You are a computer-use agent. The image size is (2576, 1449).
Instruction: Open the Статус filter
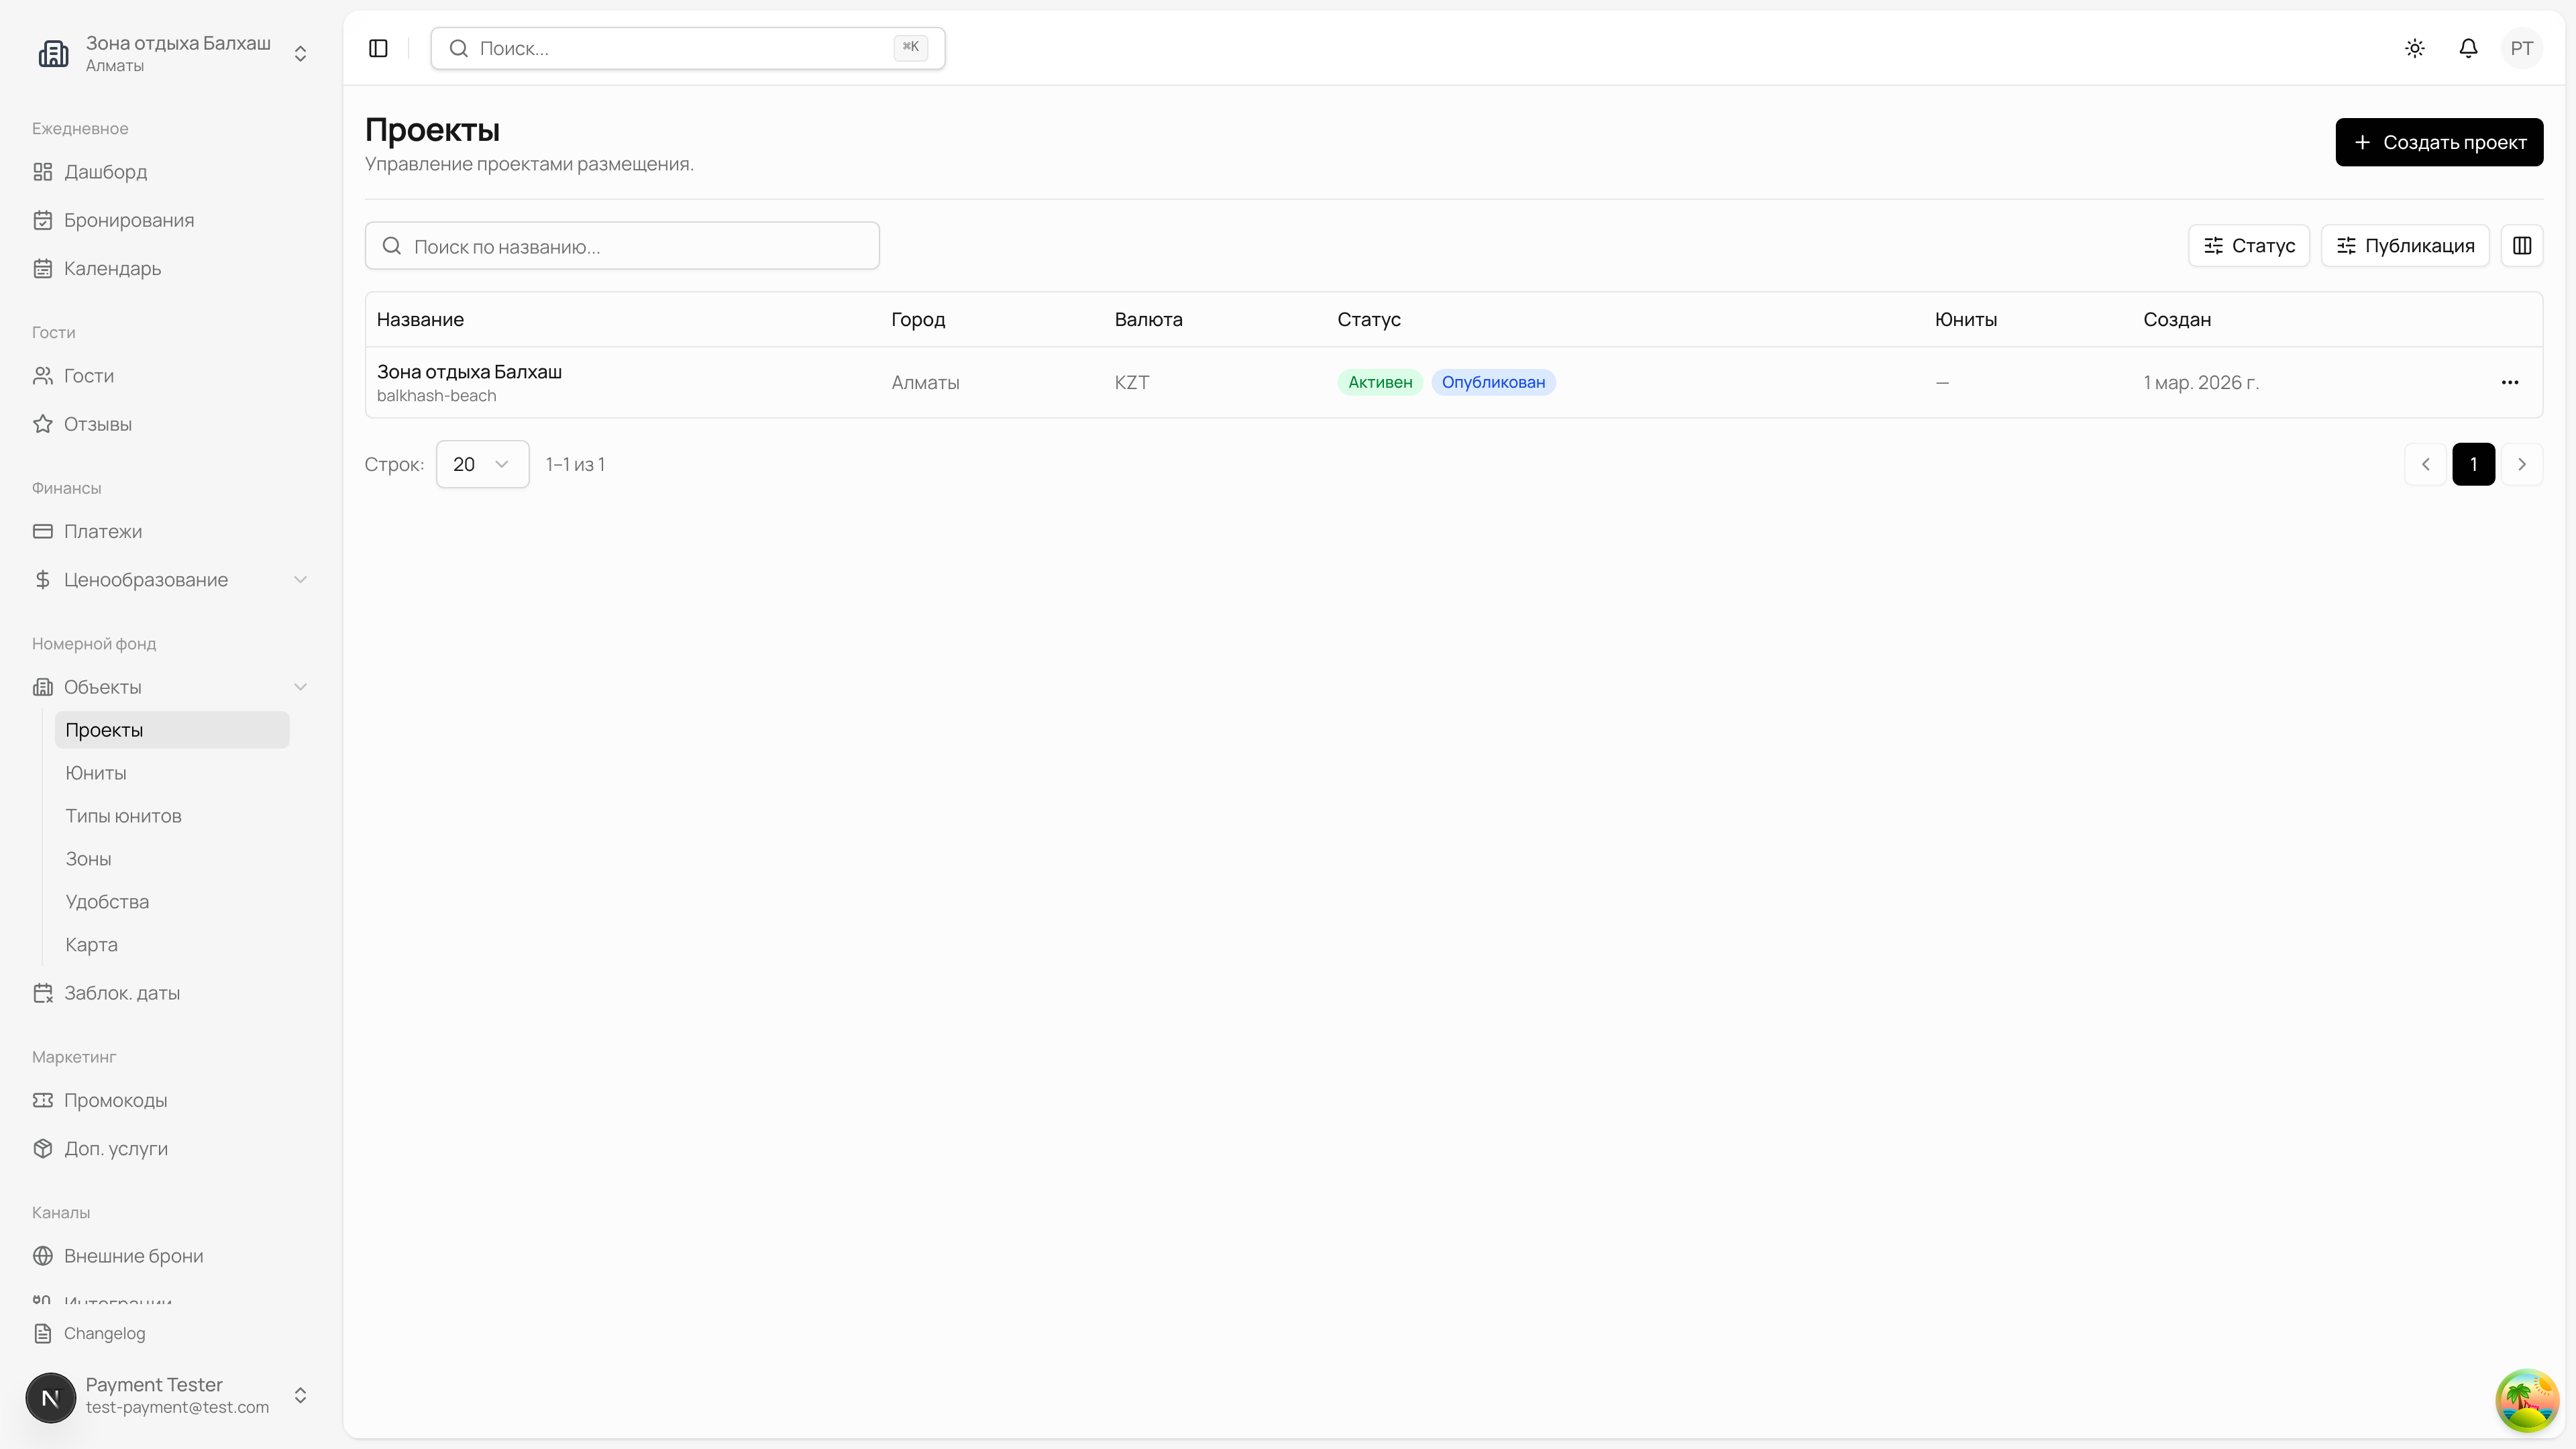click(2249, 245)
